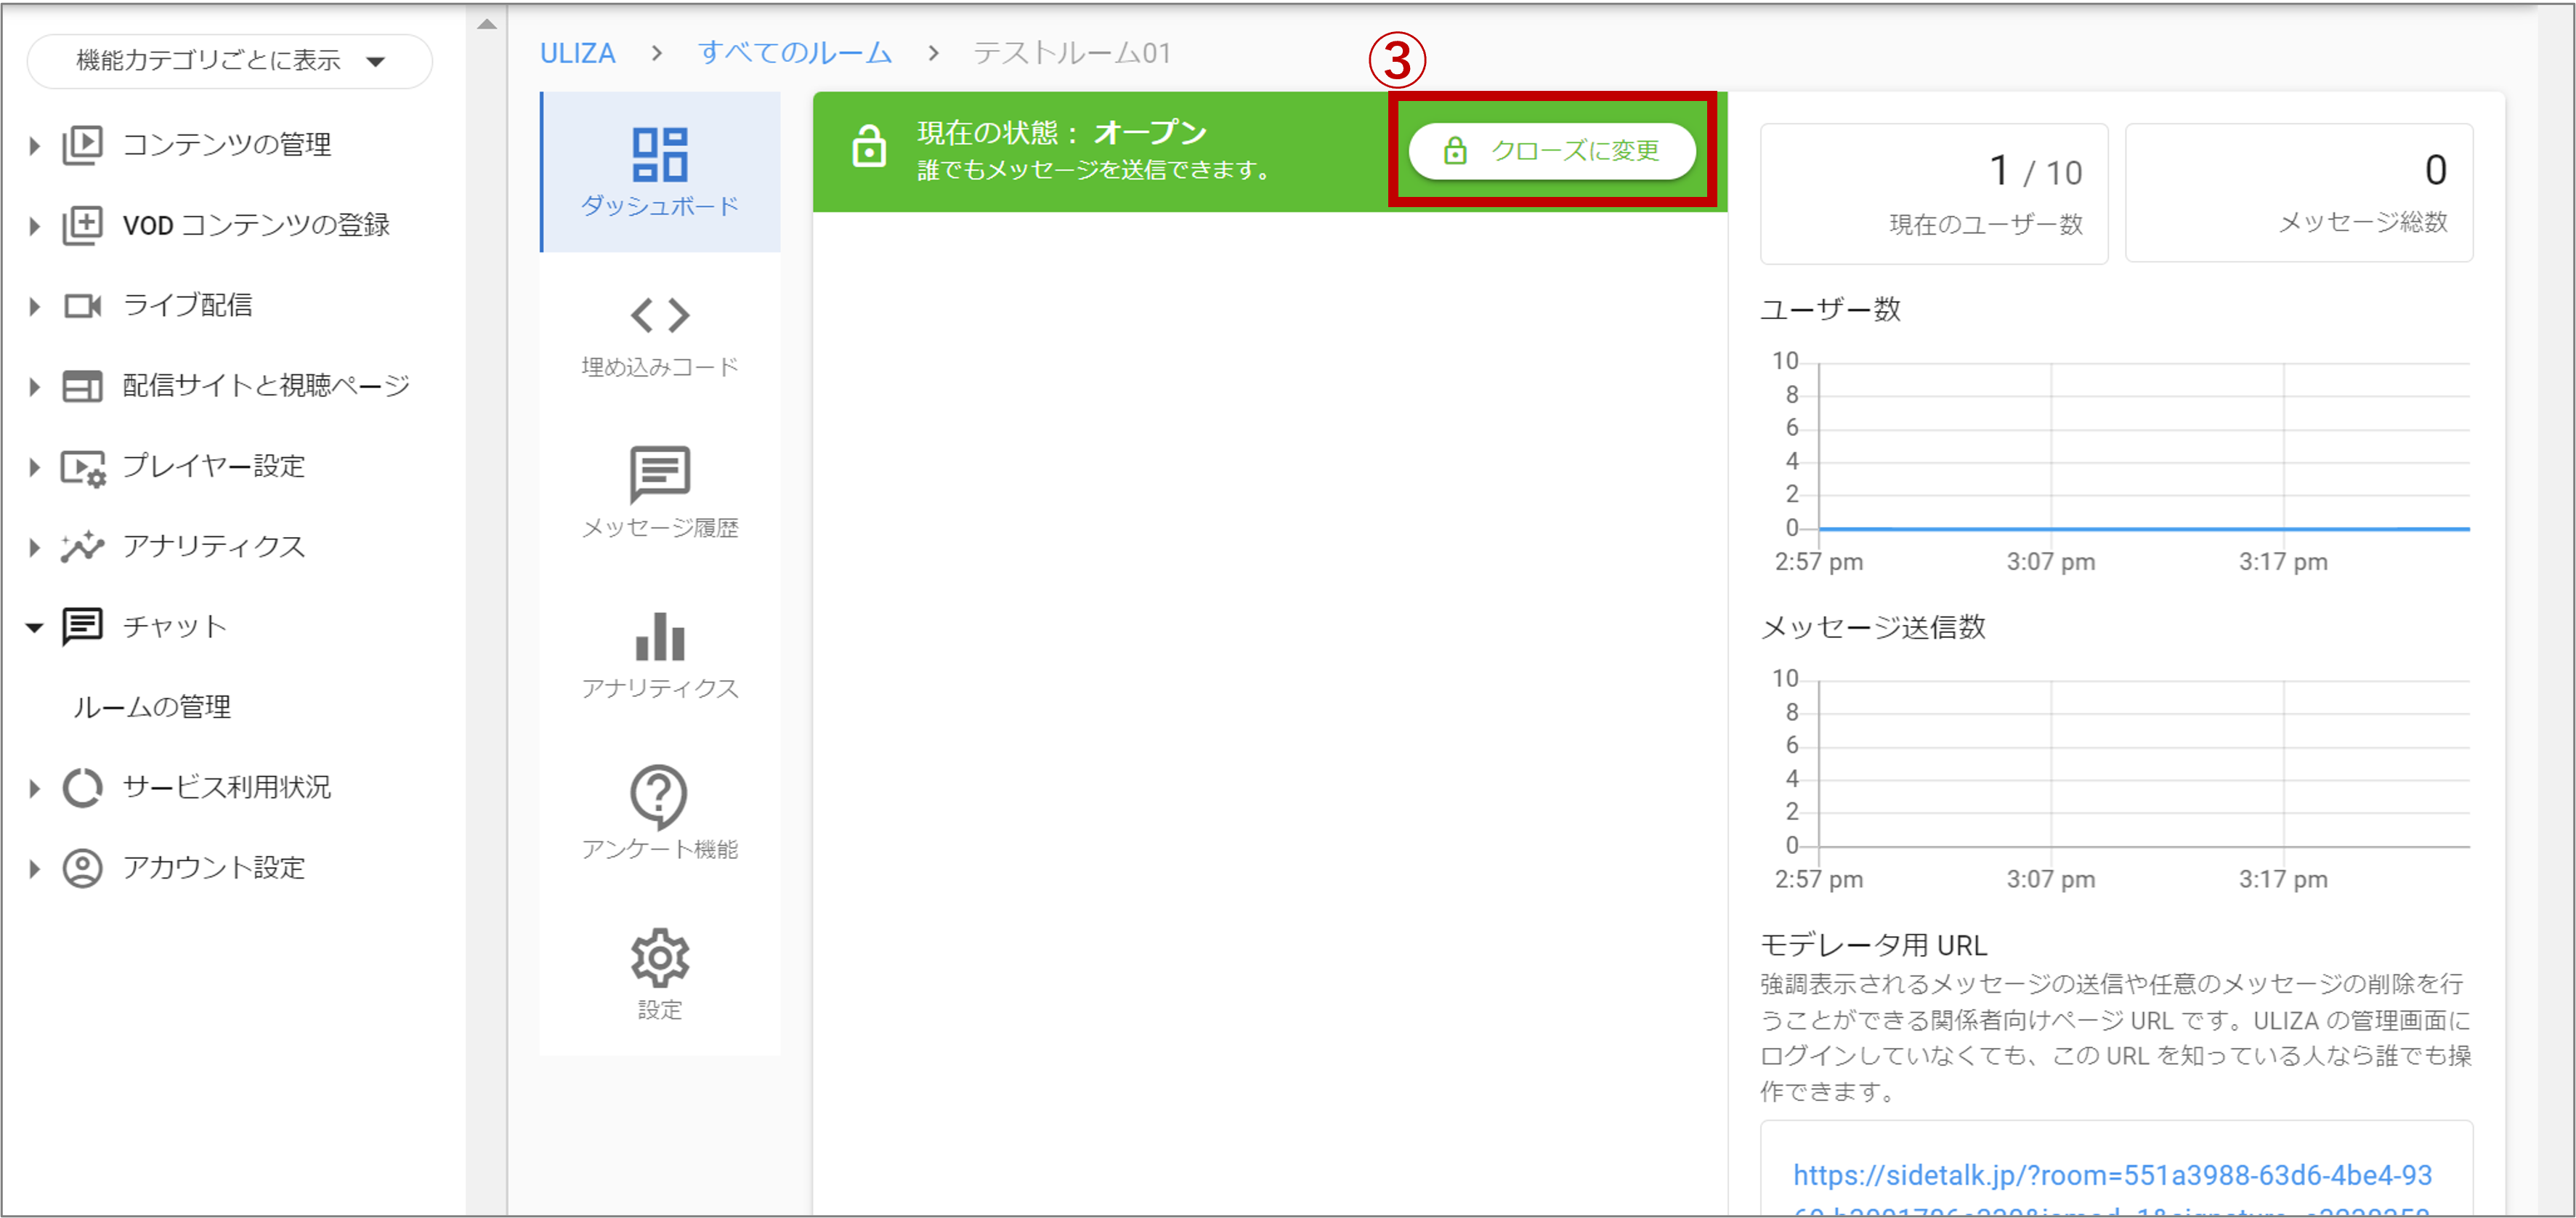The image size is (2576, 1218).
Task: Open コンテンツの管理 menu item
Action: [x=227, y=145]
